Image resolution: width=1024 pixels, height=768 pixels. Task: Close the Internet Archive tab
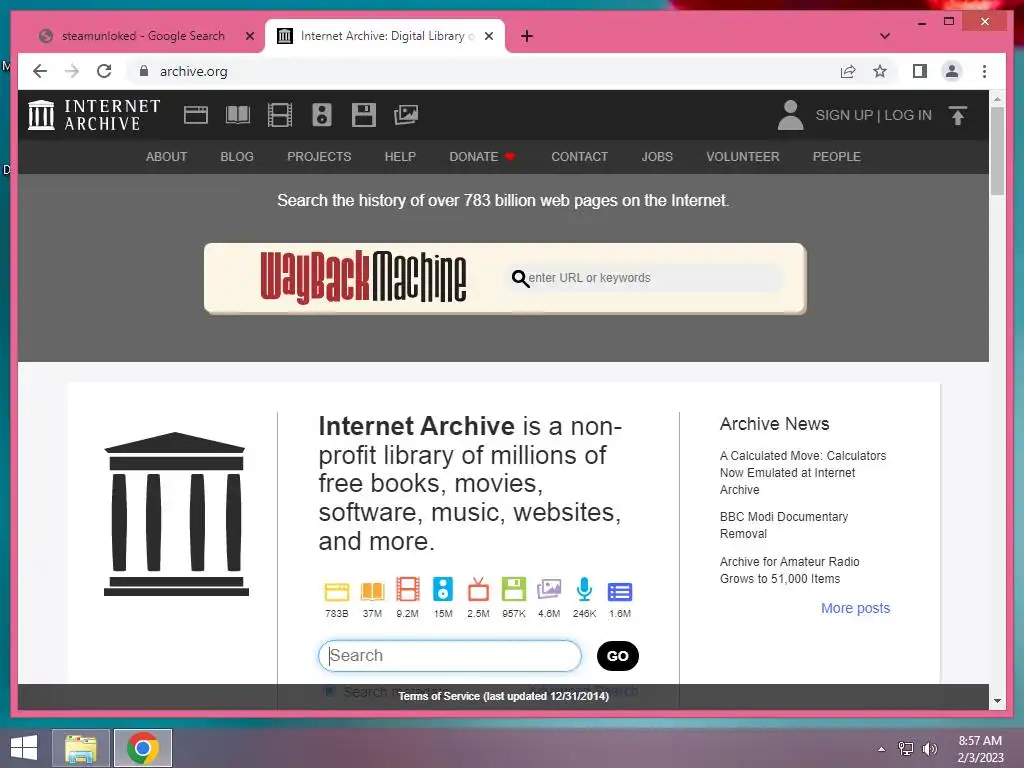coord(488,36)
